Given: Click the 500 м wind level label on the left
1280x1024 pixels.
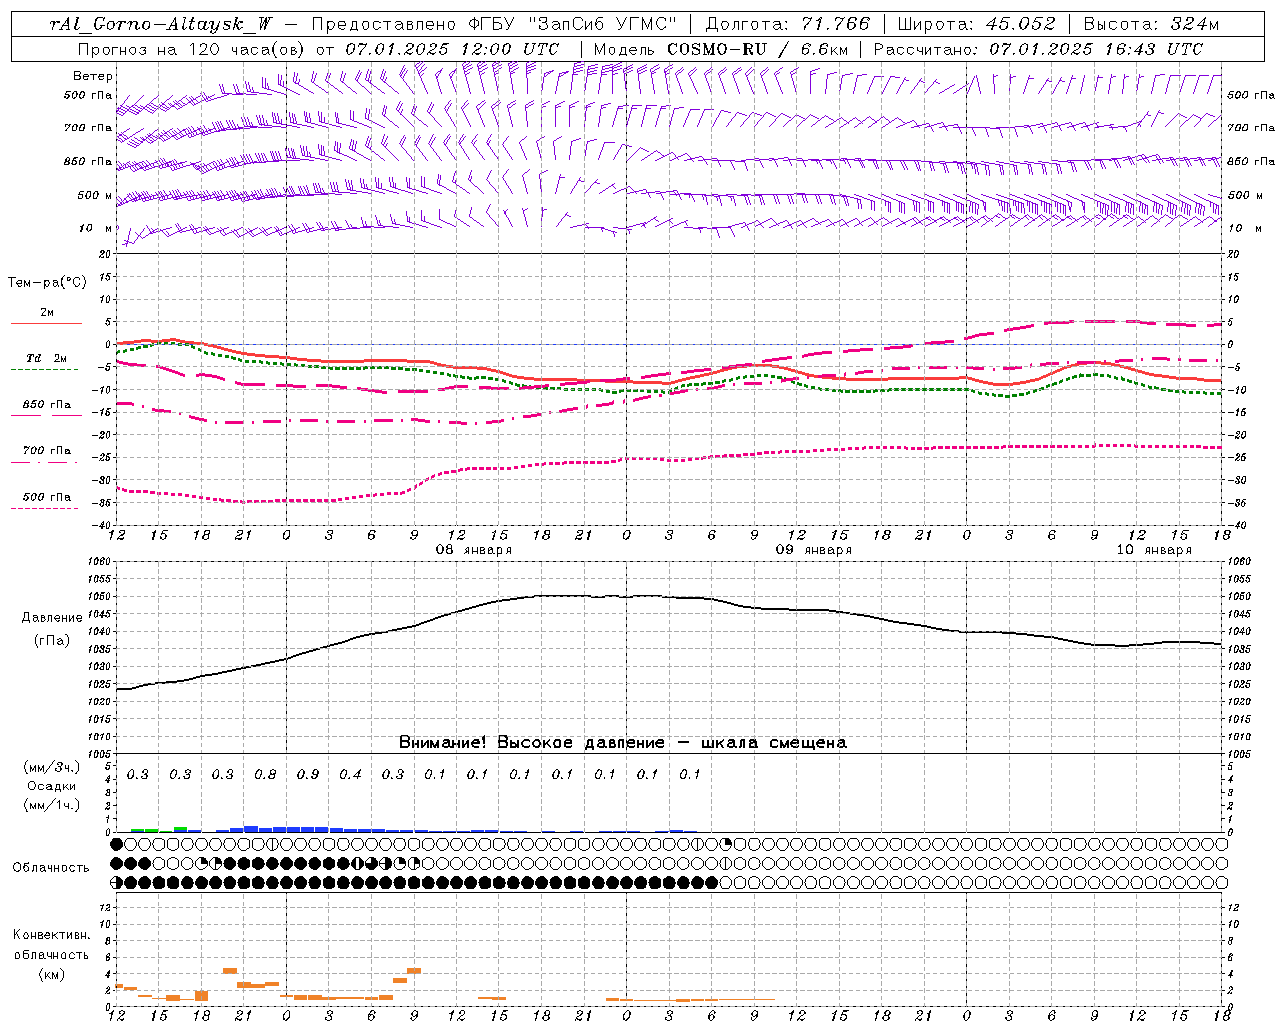Looking at the screenshot, I should 95,195.
